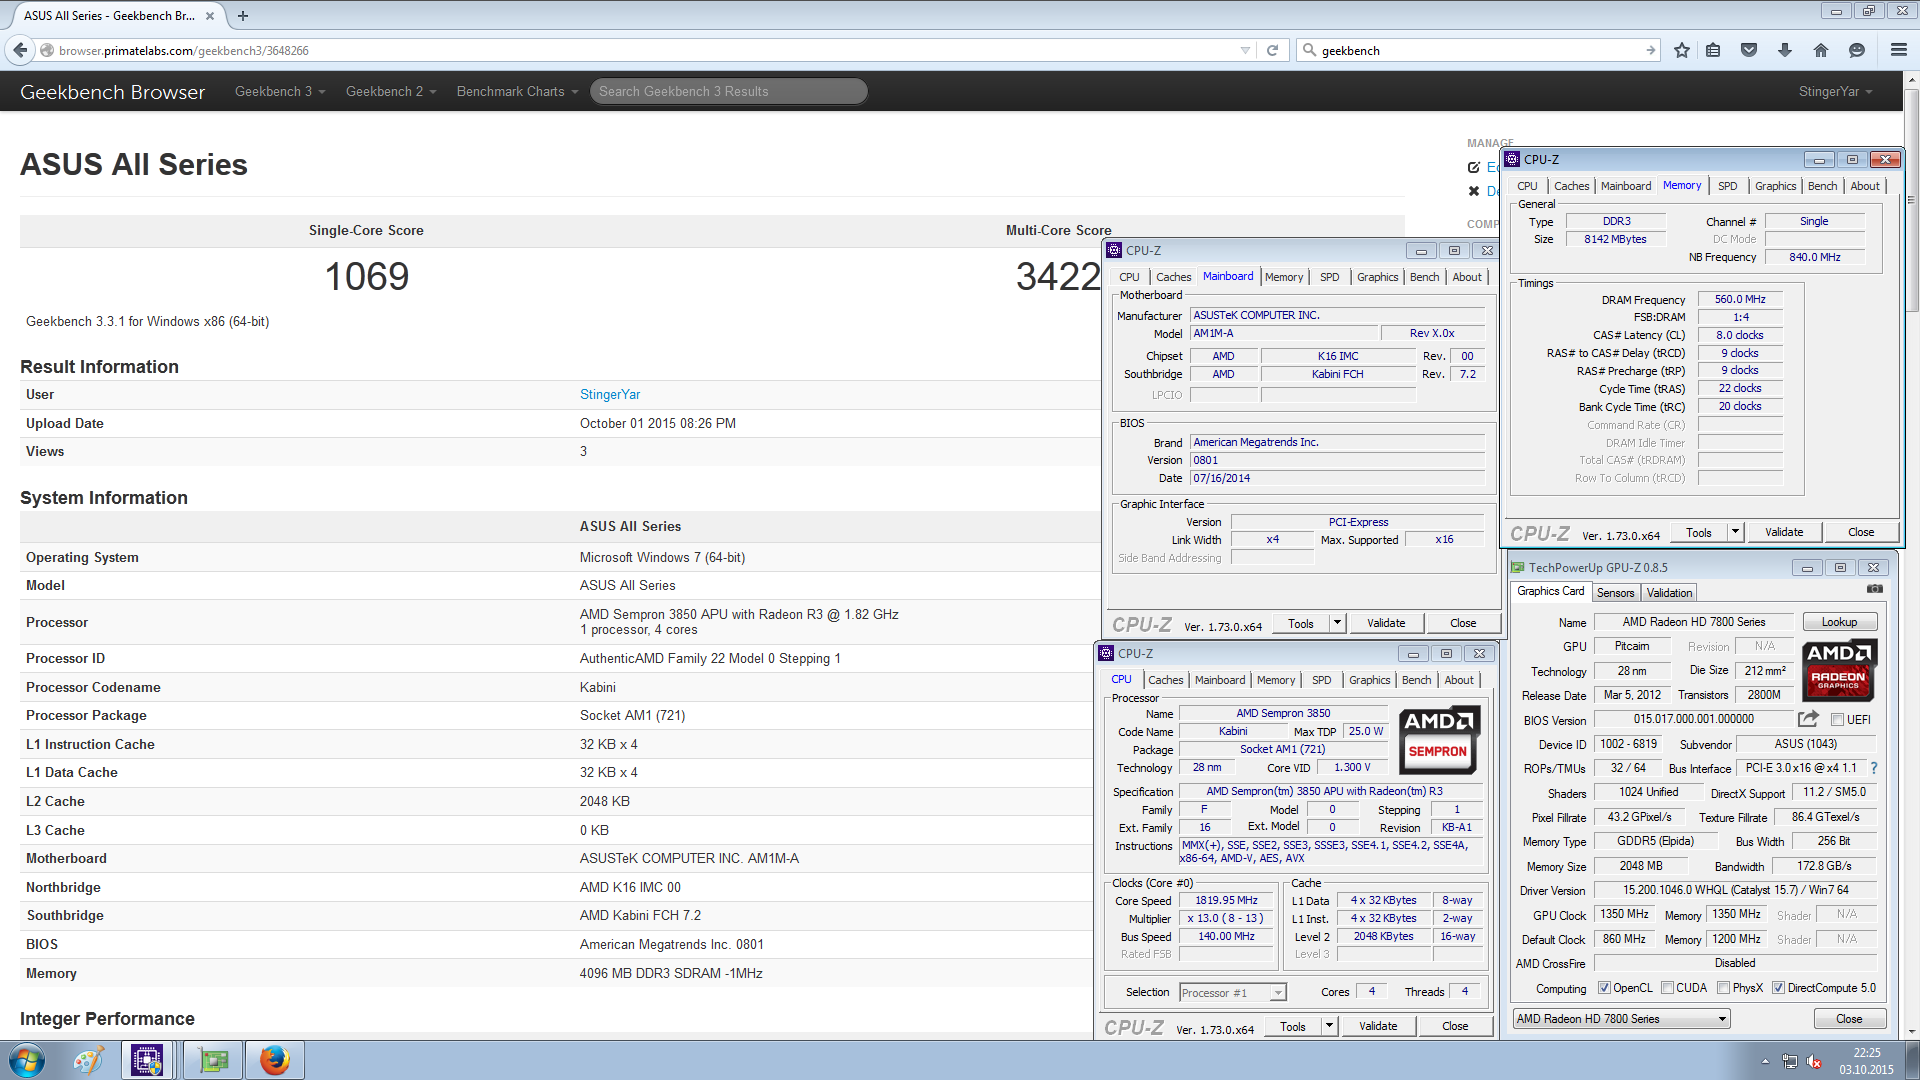Screen dimensions: 1920x1080
Task: Open the Geekbench 3 dropdown menu
Action: click(x=280, y=91)
